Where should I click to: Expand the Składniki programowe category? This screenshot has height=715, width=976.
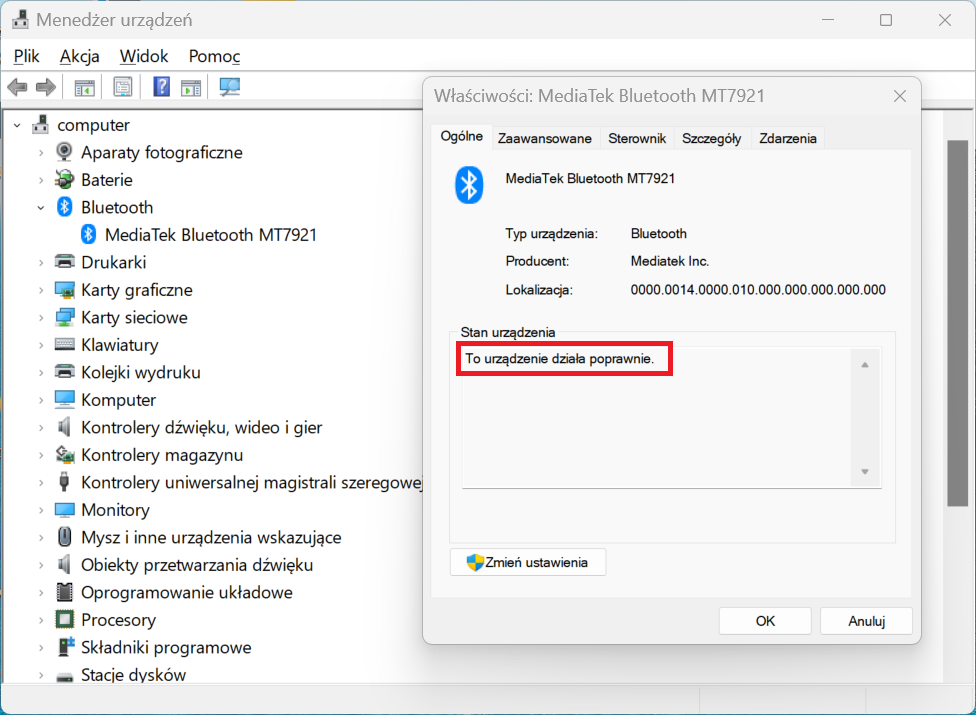point(41,647)
